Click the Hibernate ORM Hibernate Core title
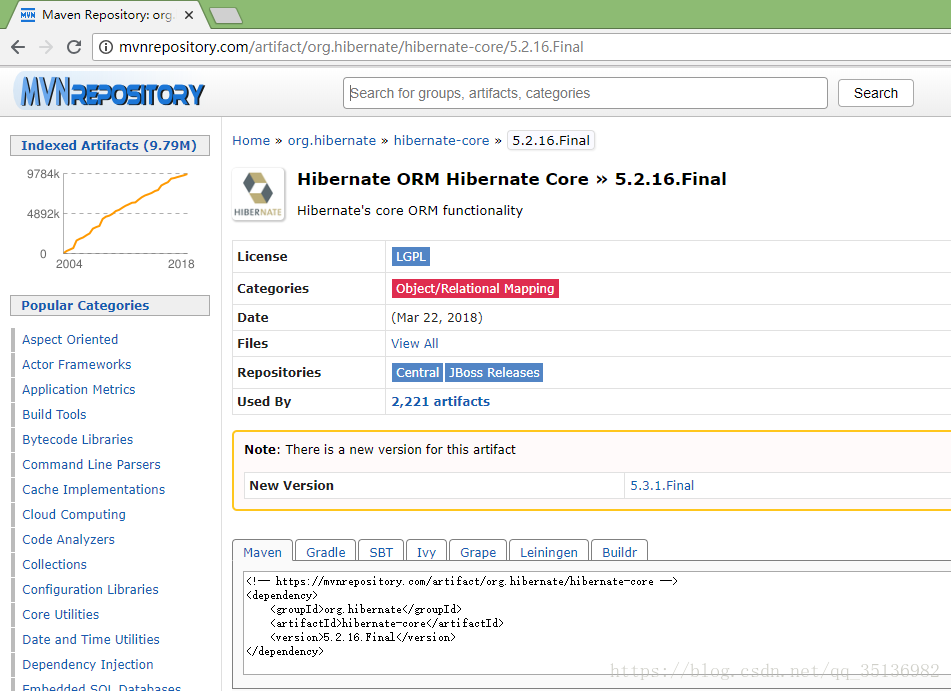Viewport: 951px width, 691px height. pyautogui.click(x=512, y=180)
